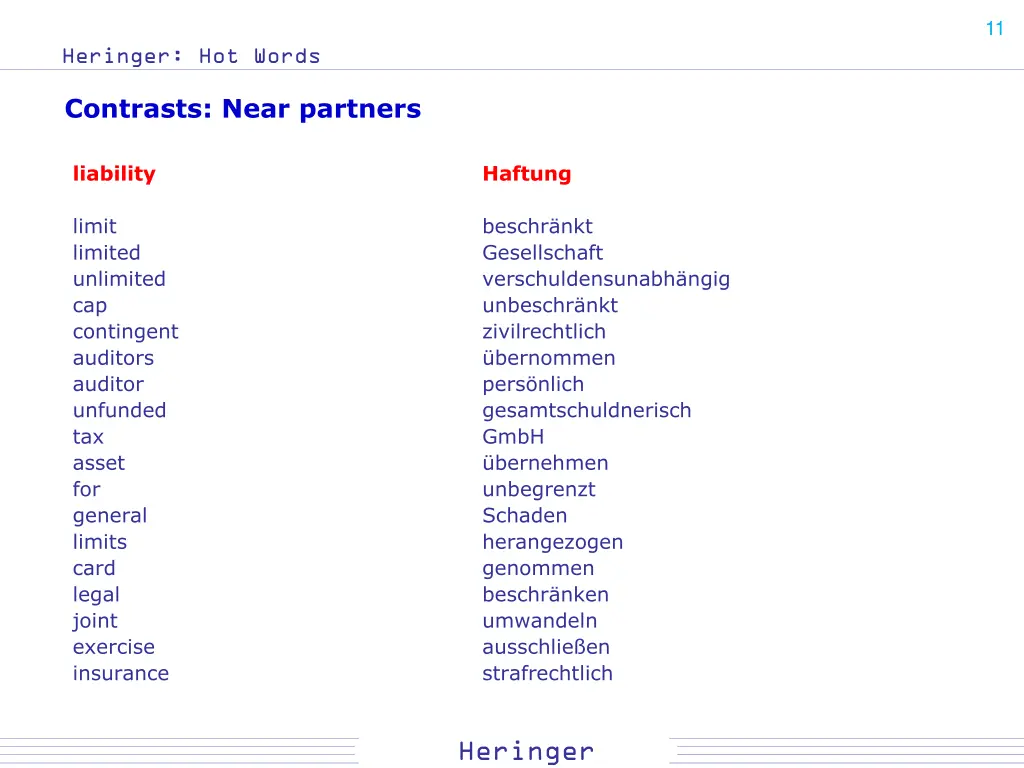The image size is (1024, 768).
Task: Select the word 'GmbH'
Action: [513, 436]
